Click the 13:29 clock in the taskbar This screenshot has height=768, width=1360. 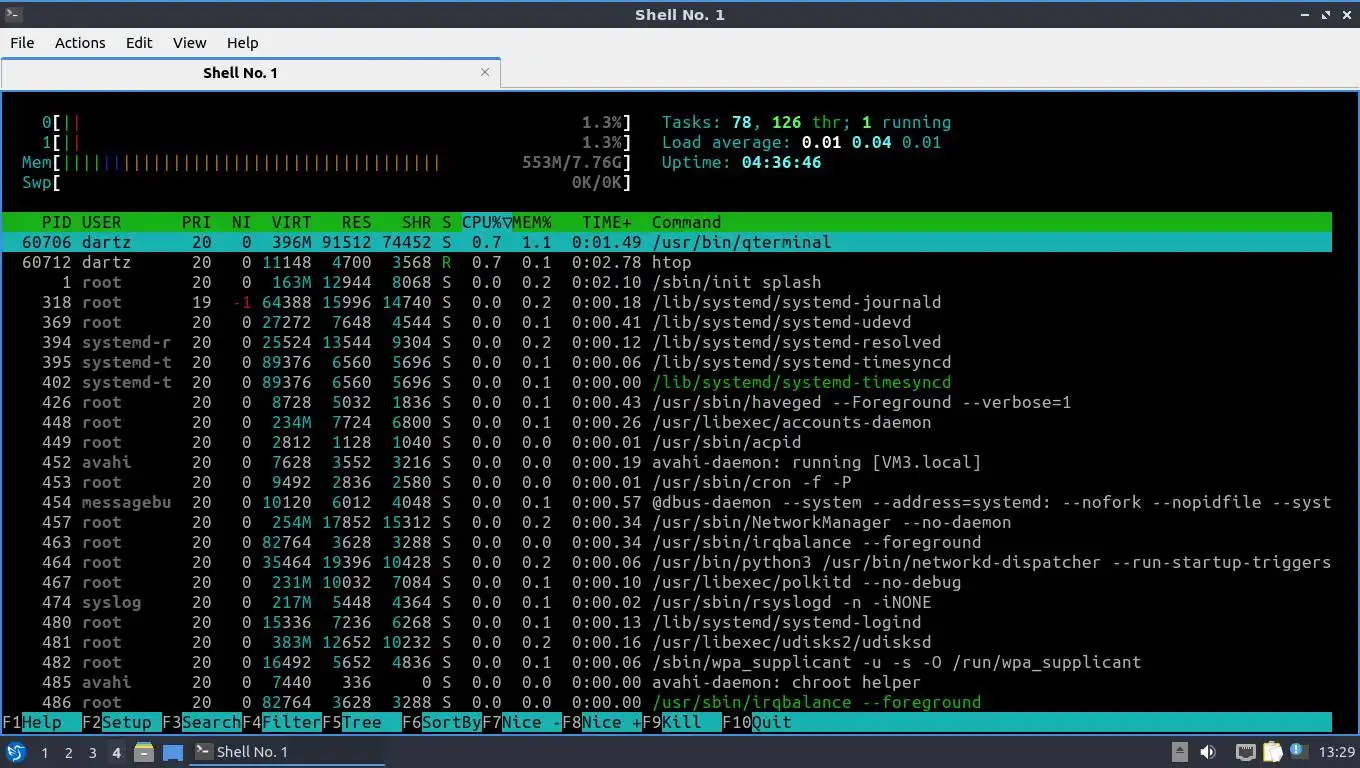coord(1336,752)
